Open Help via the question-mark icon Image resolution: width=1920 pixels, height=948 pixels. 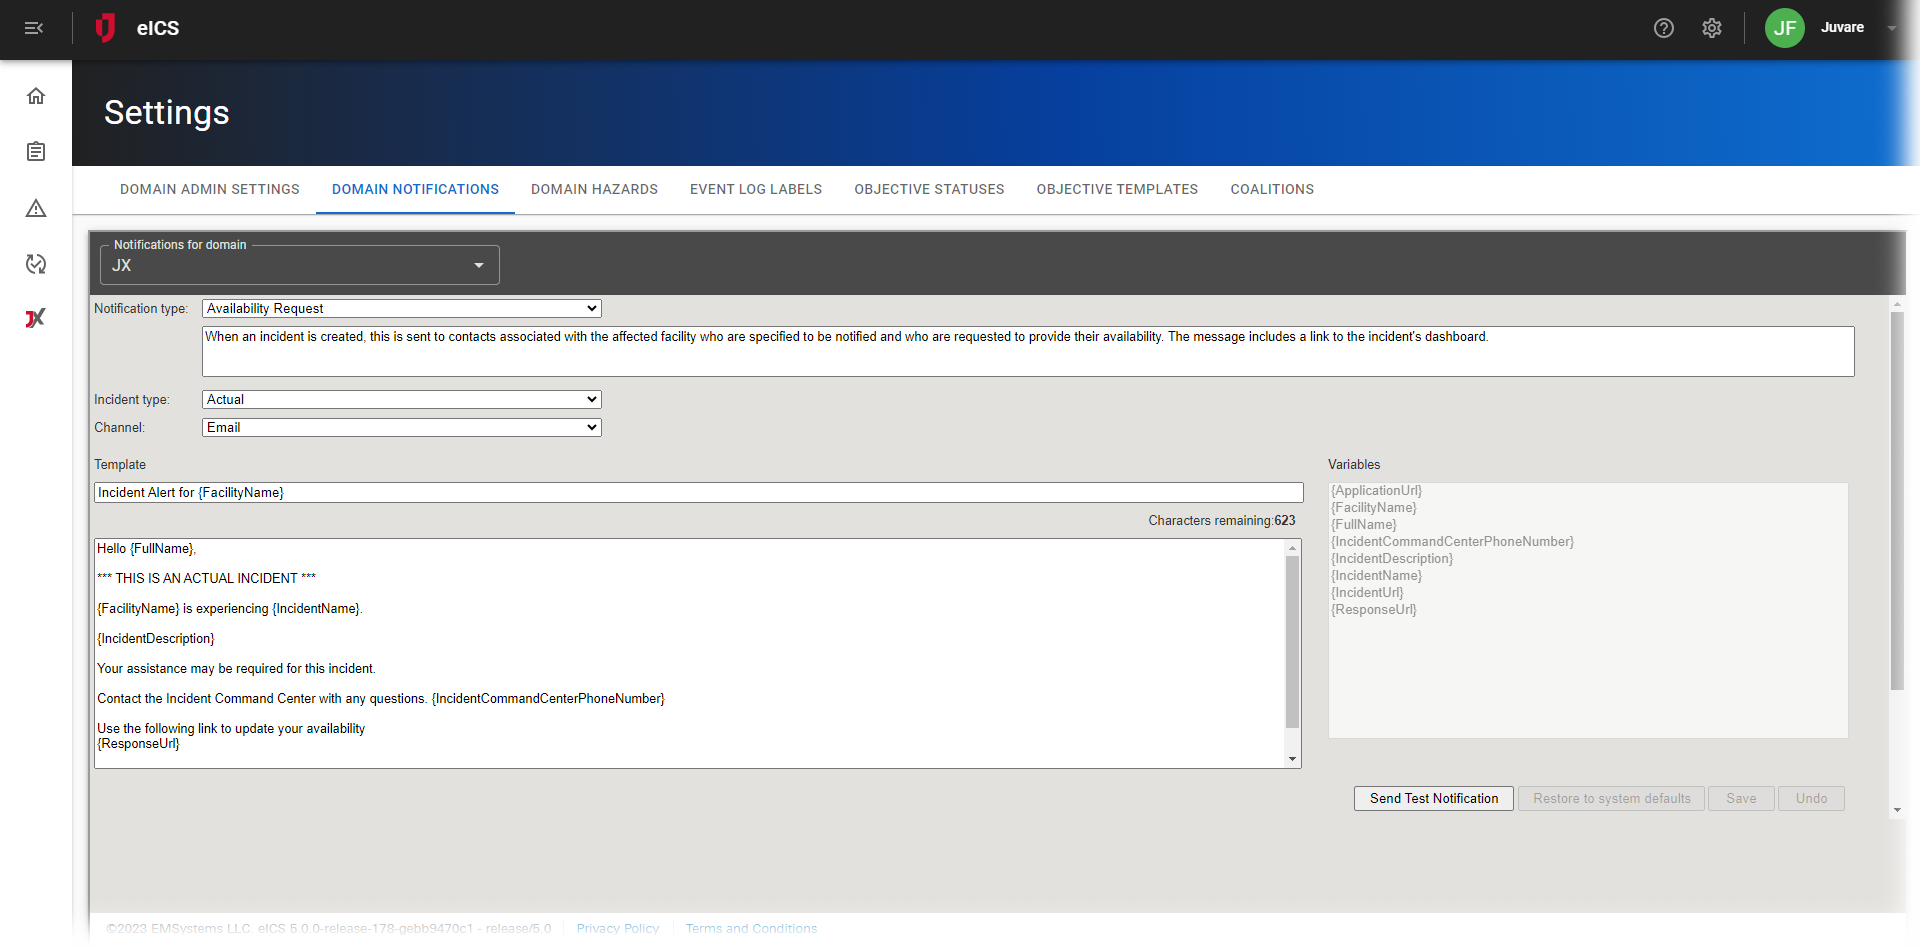(x=1664, y=28)
